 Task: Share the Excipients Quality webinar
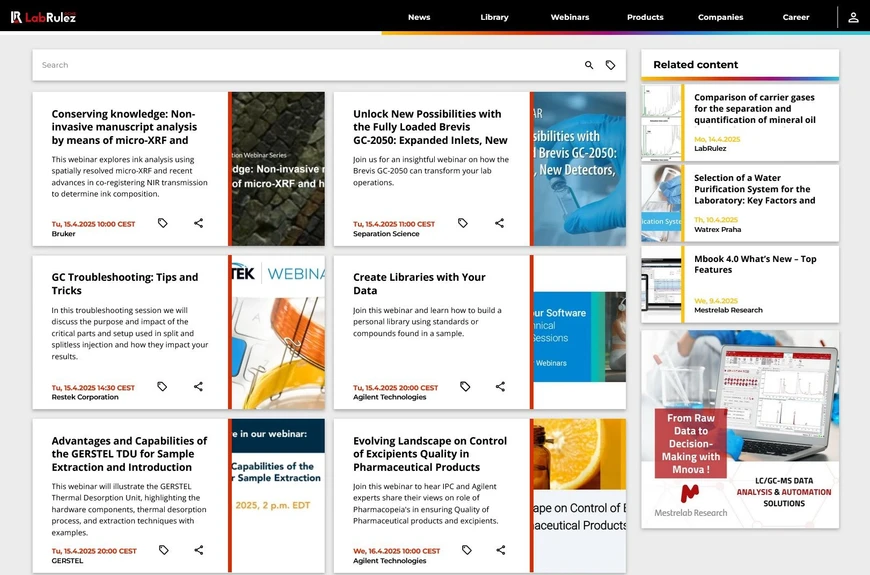tap(500, 550)
